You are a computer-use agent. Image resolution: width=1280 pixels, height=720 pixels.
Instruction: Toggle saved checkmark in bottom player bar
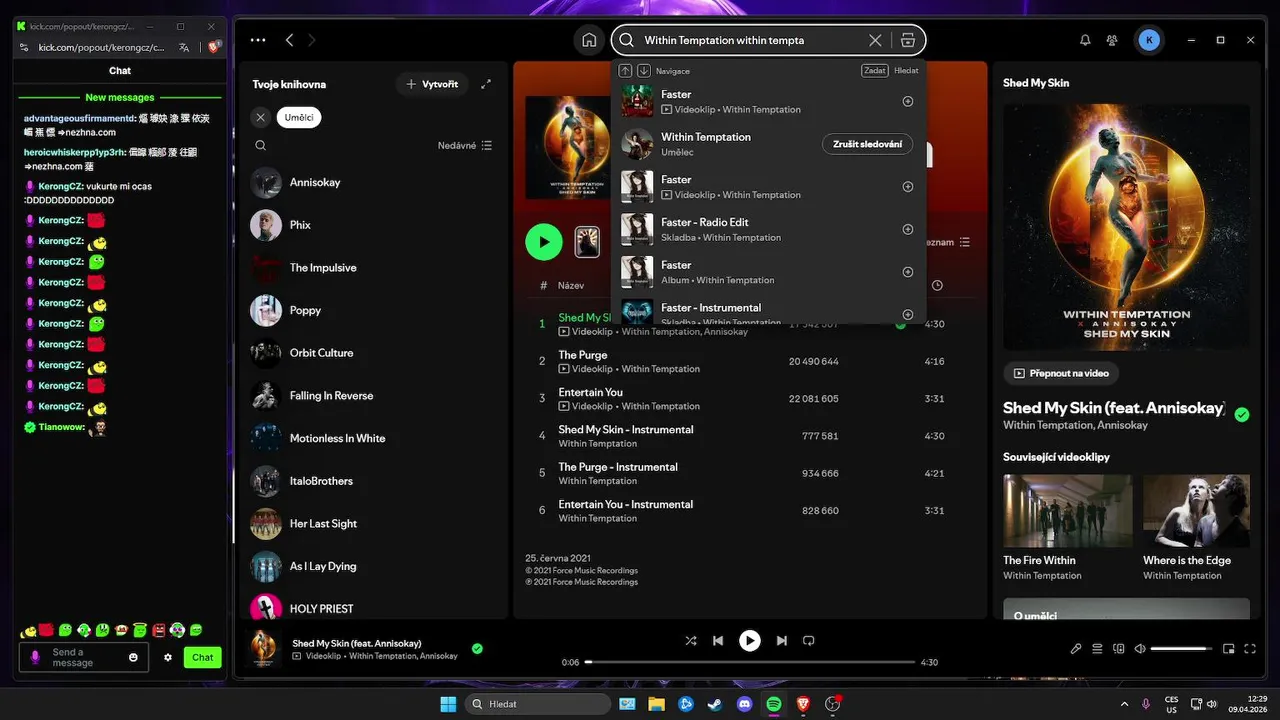(x=477, y=648)
